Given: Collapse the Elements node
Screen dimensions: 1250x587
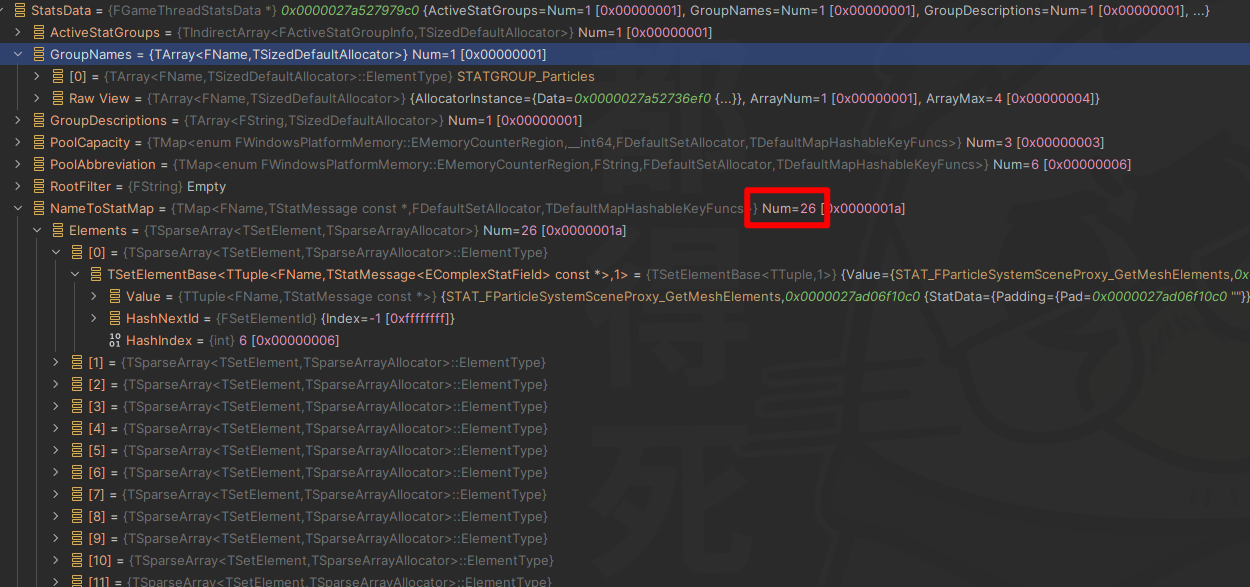Looking at the screenshot, I should coord(37,230).
